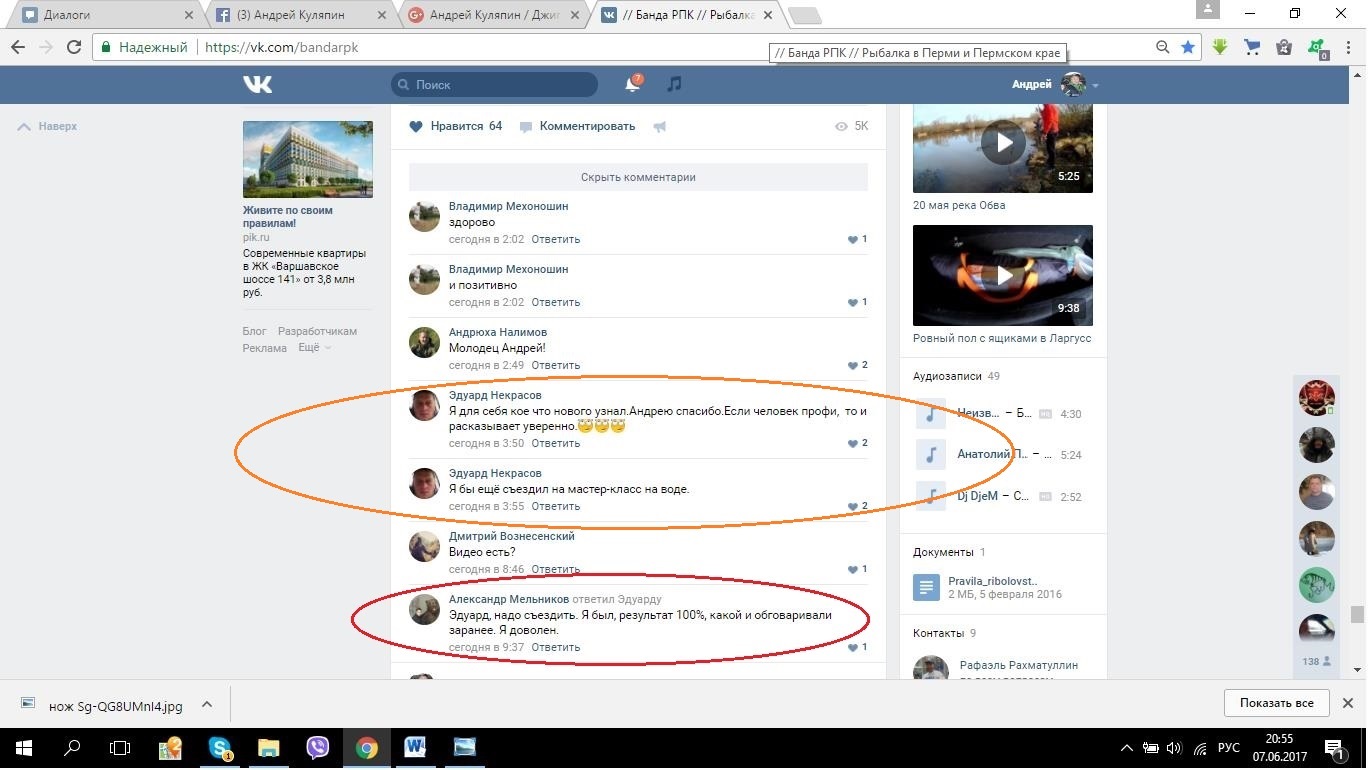
Task: Switch to Google+ Андрей Куляпин tab
Action: click(x=492, y=15)
